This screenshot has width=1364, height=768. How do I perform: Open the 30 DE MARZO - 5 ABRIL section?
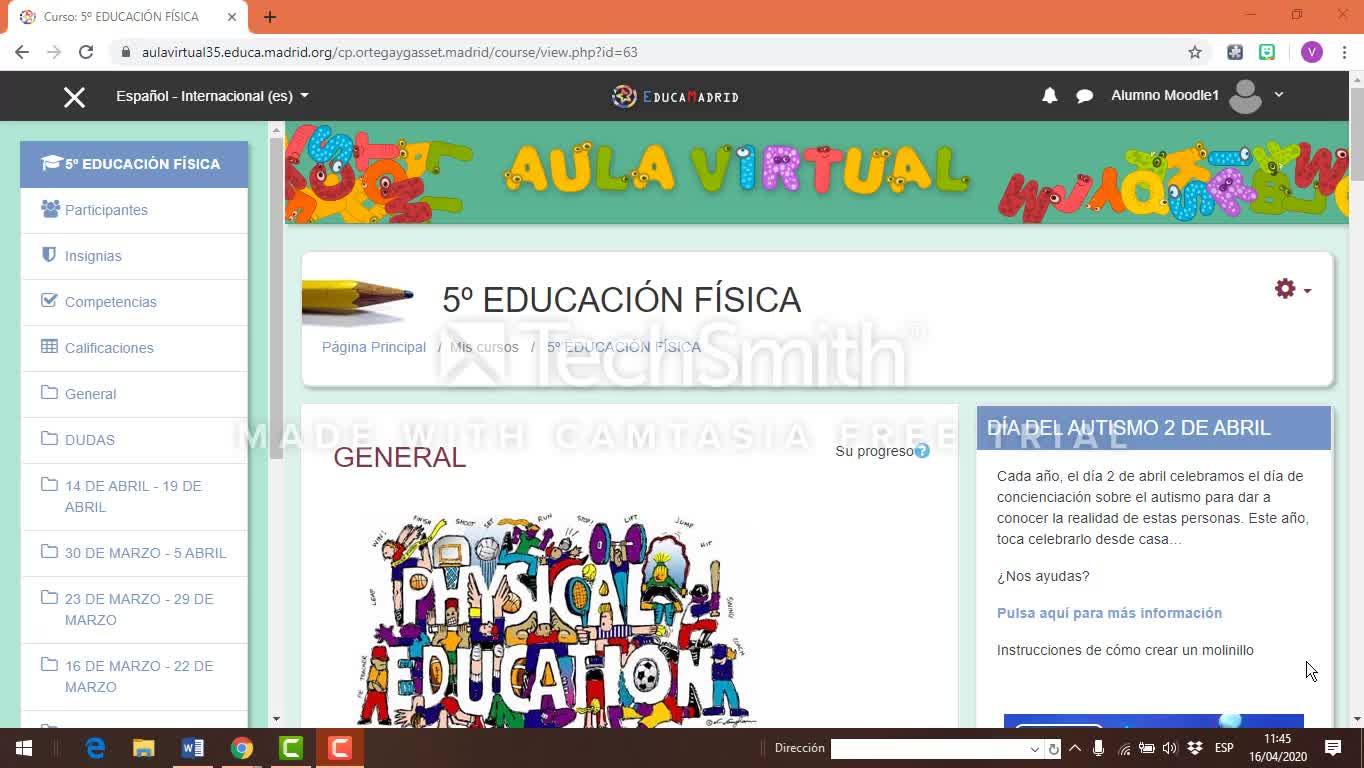coord(134,553)
